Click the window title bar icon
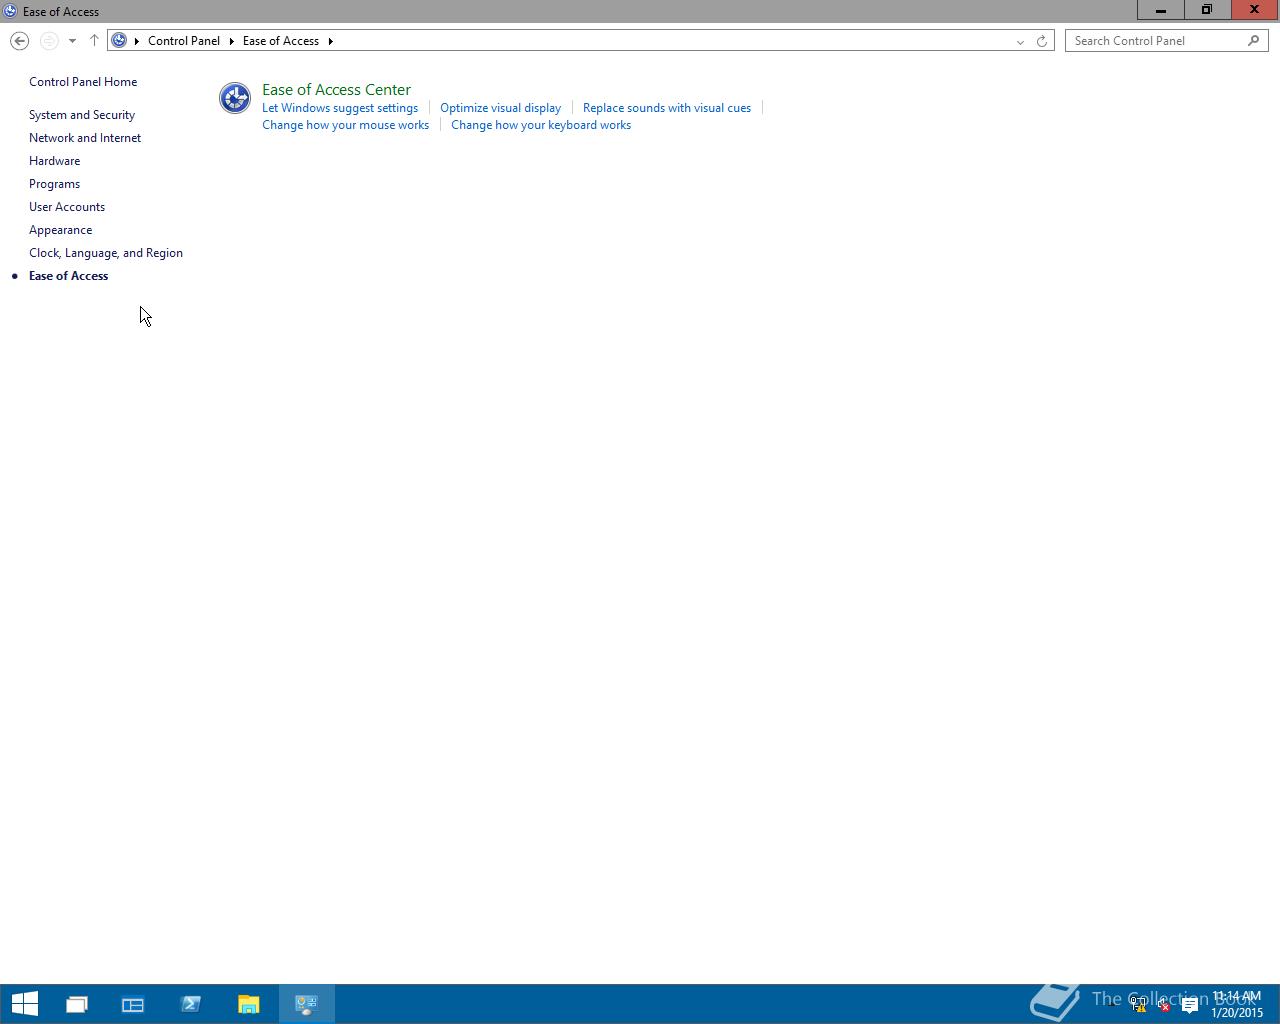This screenshot has height=1024, width=1280. point(10,11)
